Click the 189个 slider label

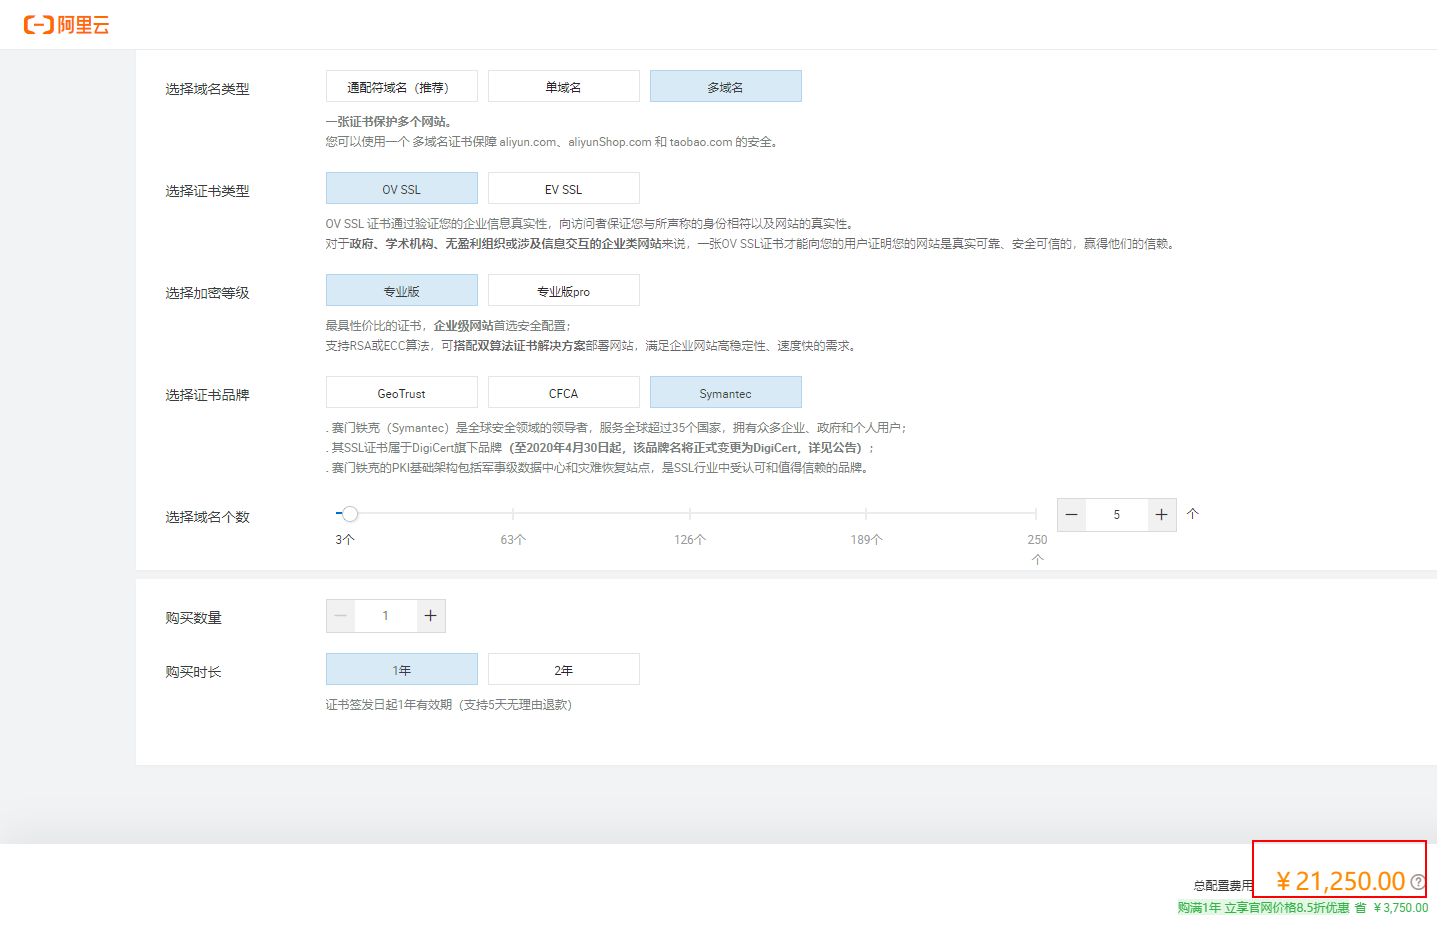[867, 540]
